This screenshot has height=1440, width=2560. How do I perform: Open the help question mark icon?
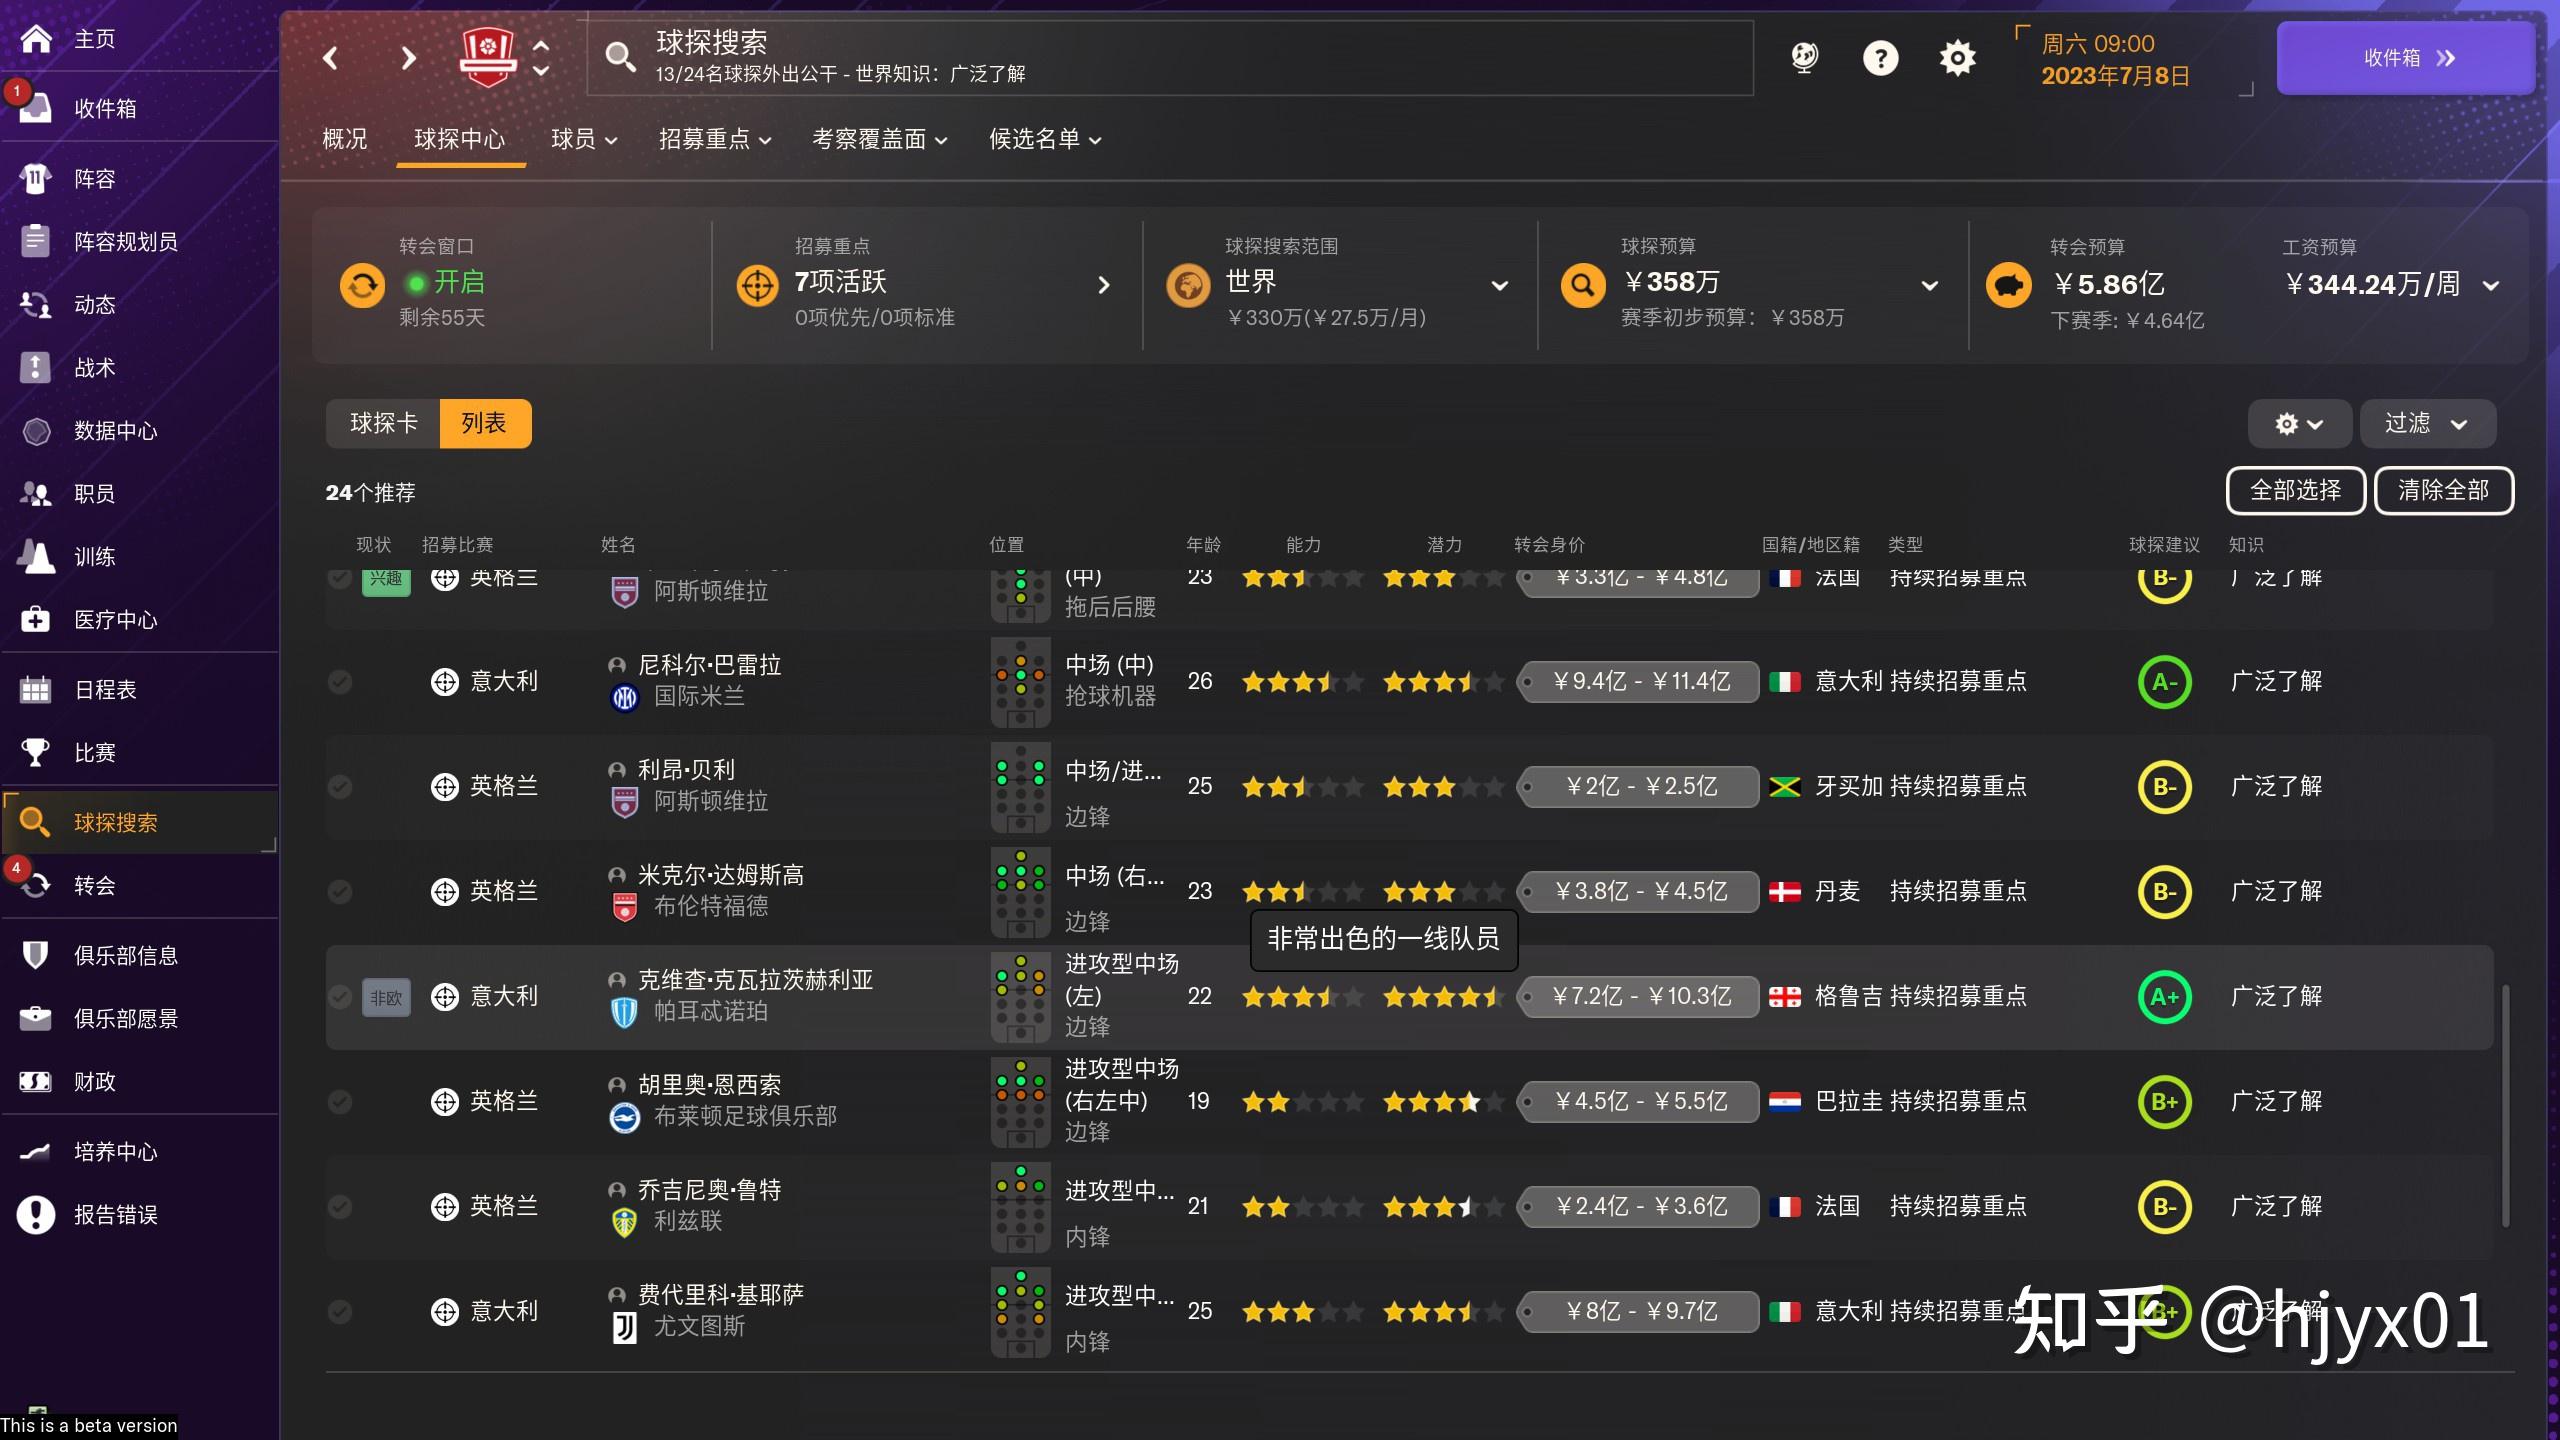(1880, 58)
